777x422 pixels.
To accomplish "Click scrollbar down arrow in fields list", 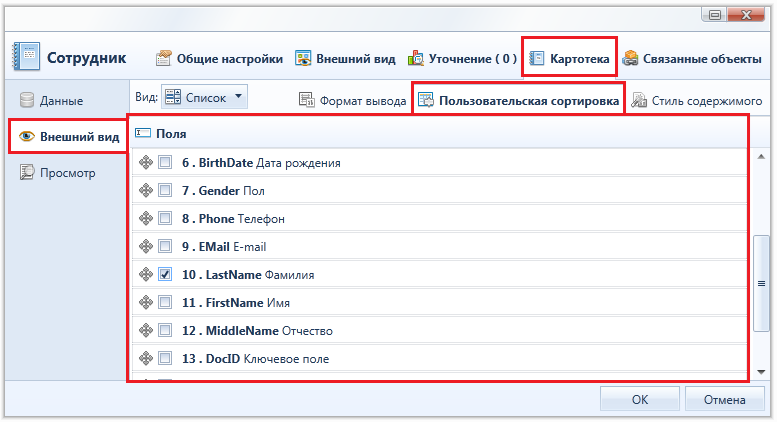I will (762, 372).
